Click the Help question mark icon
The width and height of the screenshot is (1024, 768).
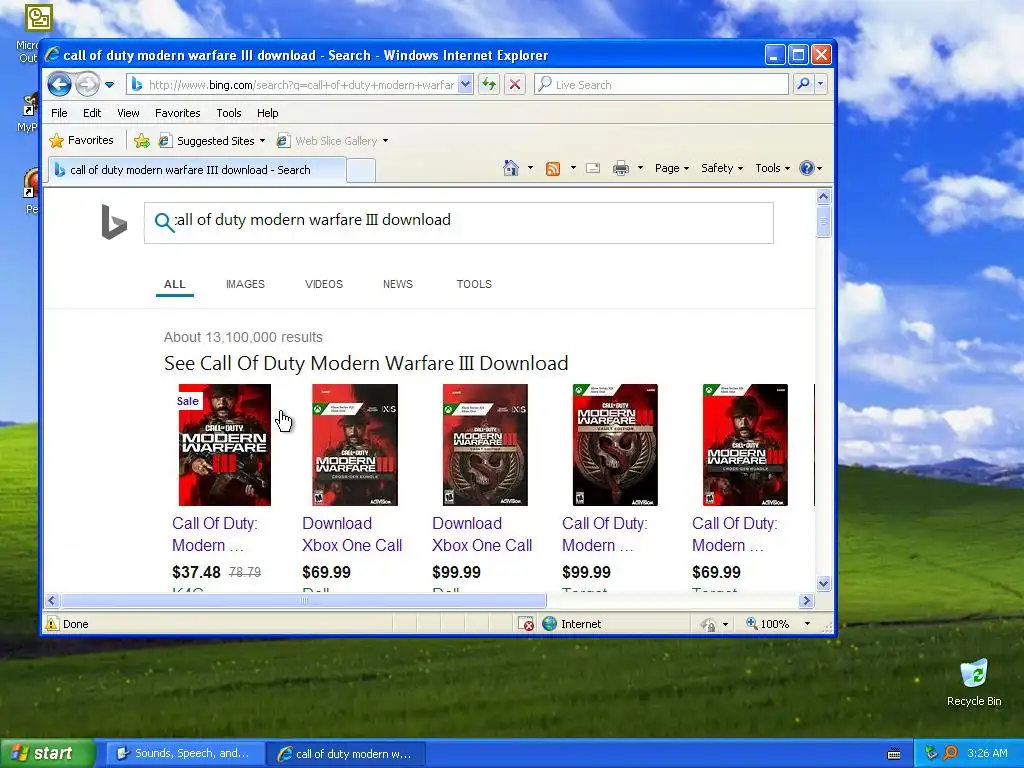(807, 168)
